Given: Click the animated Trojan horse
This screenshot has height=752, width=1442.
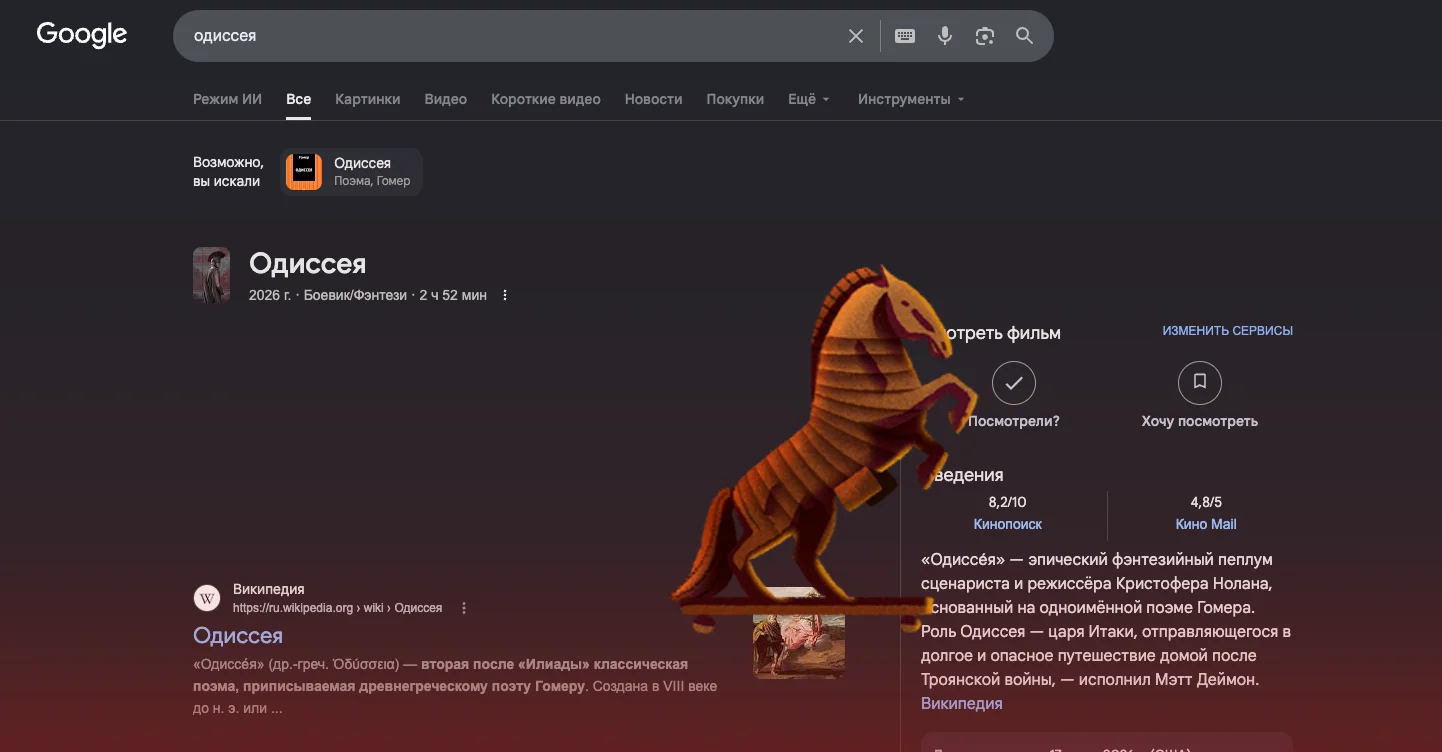Looking at the screenshot, I should coord(825,450).
